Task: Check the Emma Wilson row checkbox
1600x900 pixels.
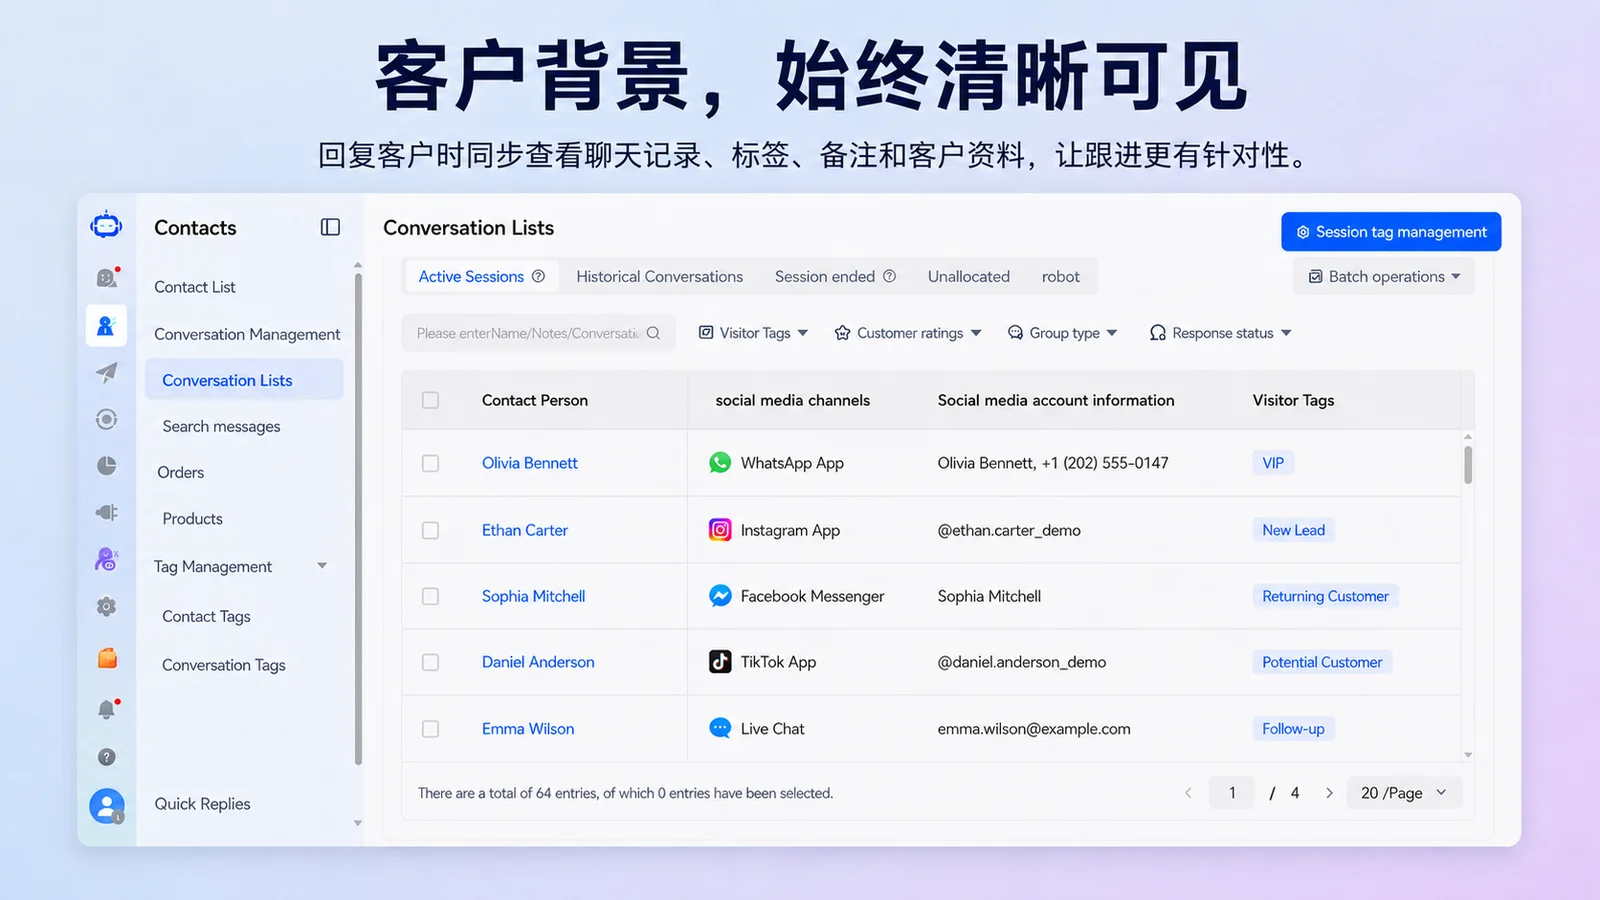Action: click(x=430, y=729)
